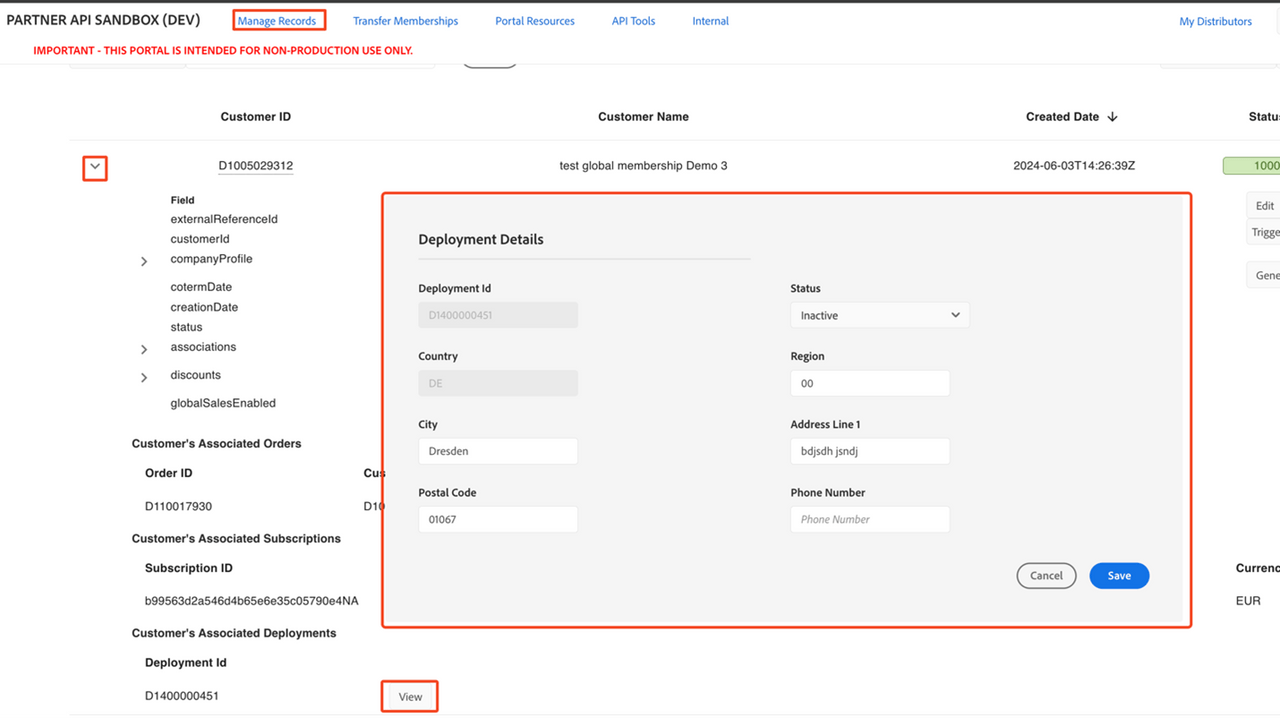Go to Transfer Memberships tab
This screenshot has height=718, width=1280.
pyautogui.click(x=405, y=21)
